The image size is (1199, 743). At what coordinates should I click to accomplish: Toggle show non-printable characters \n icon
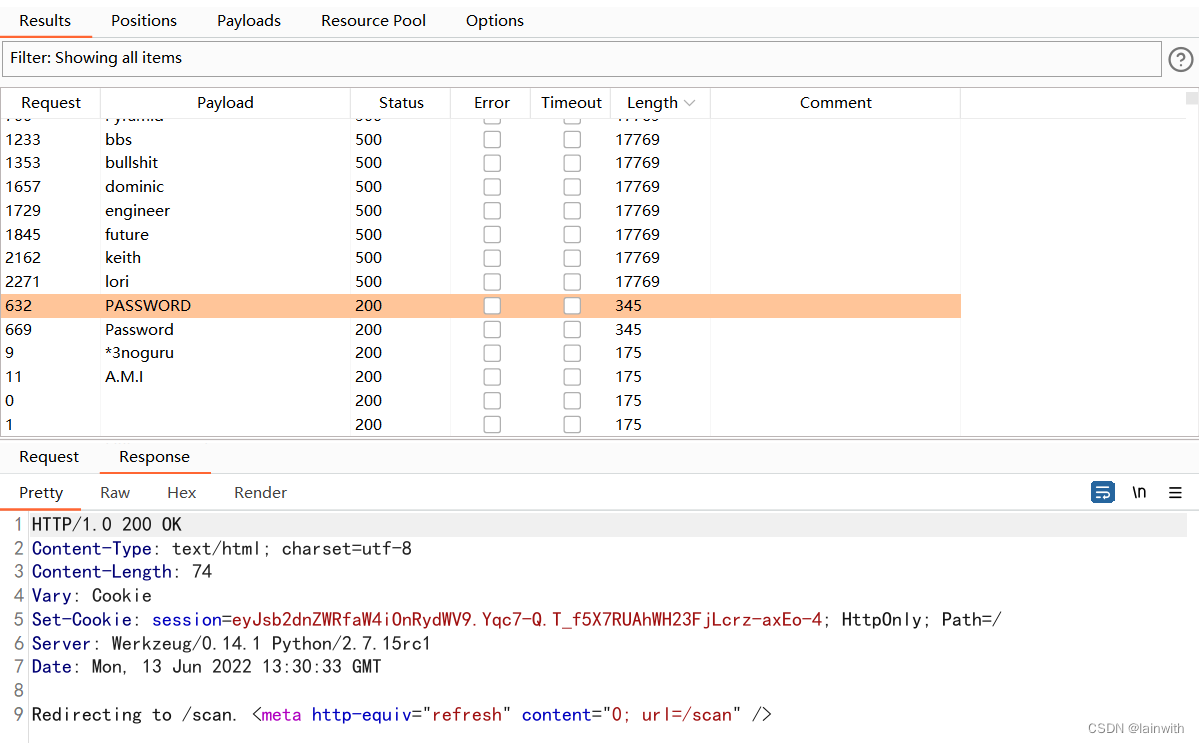click(1139, 492)
